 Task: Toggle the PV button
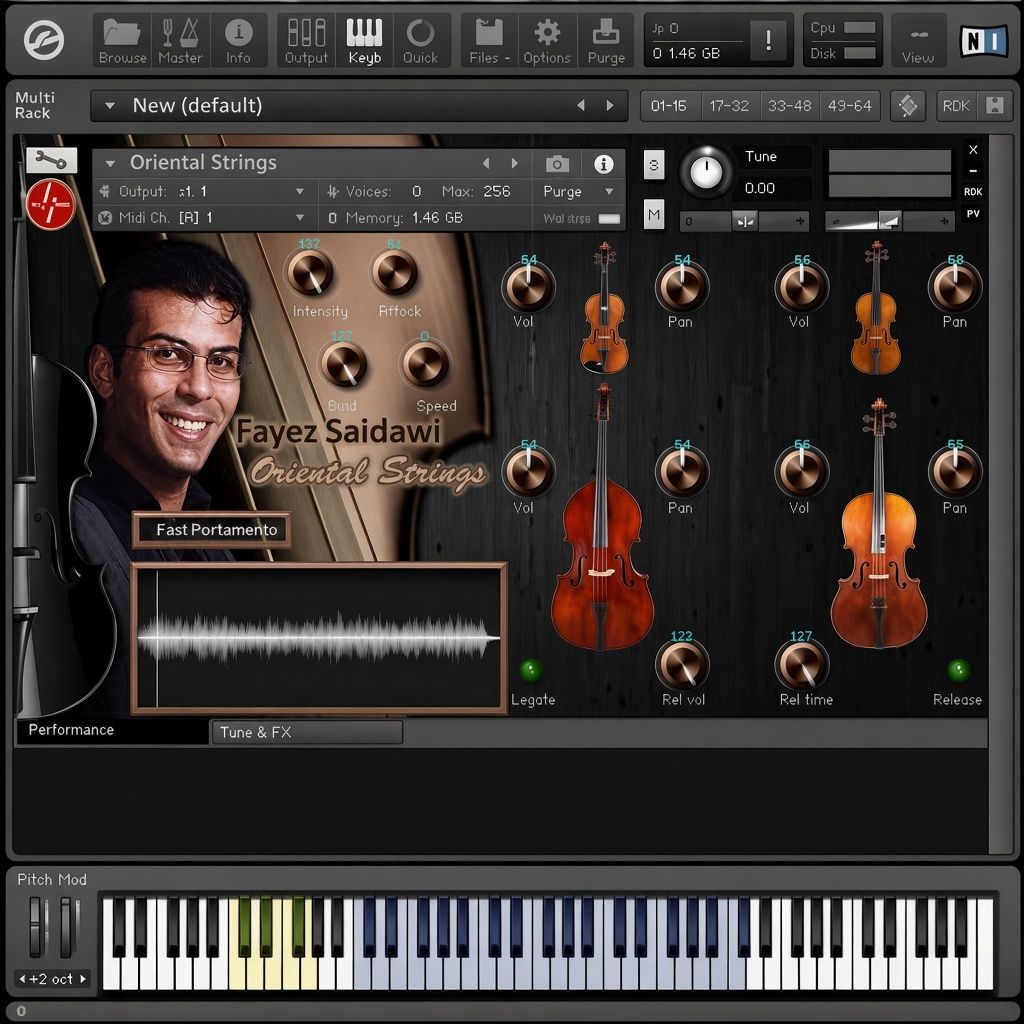973,214
